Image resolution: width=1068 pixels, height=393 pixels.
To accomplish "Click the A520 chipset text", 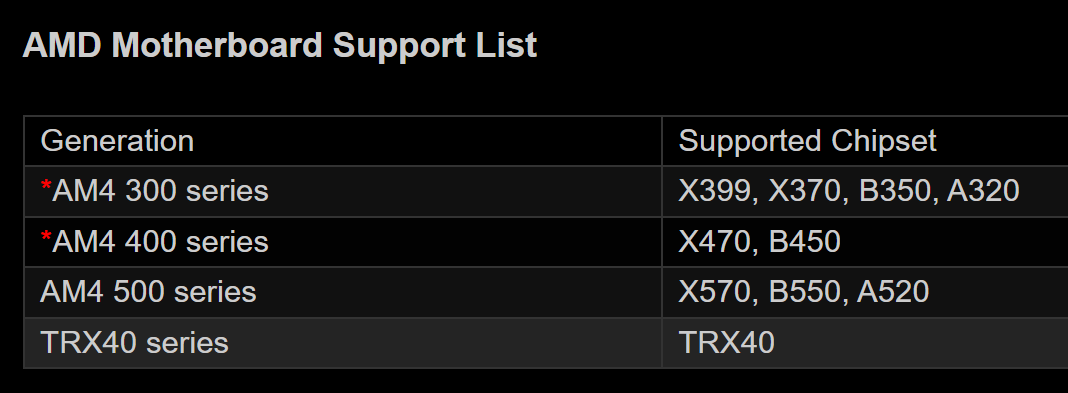I will pyautogui.click(x=893, y=292).
